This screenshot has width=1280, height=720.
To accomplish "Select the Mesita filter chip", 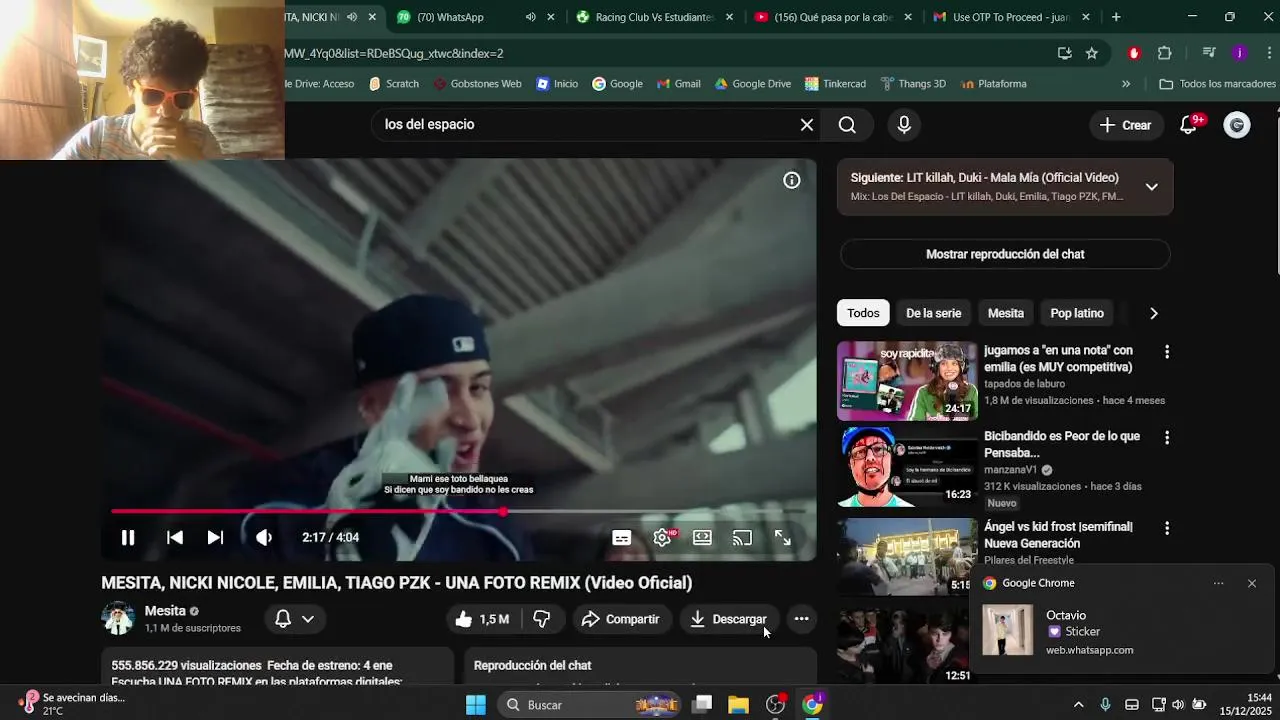I will tap(1006, 313).
